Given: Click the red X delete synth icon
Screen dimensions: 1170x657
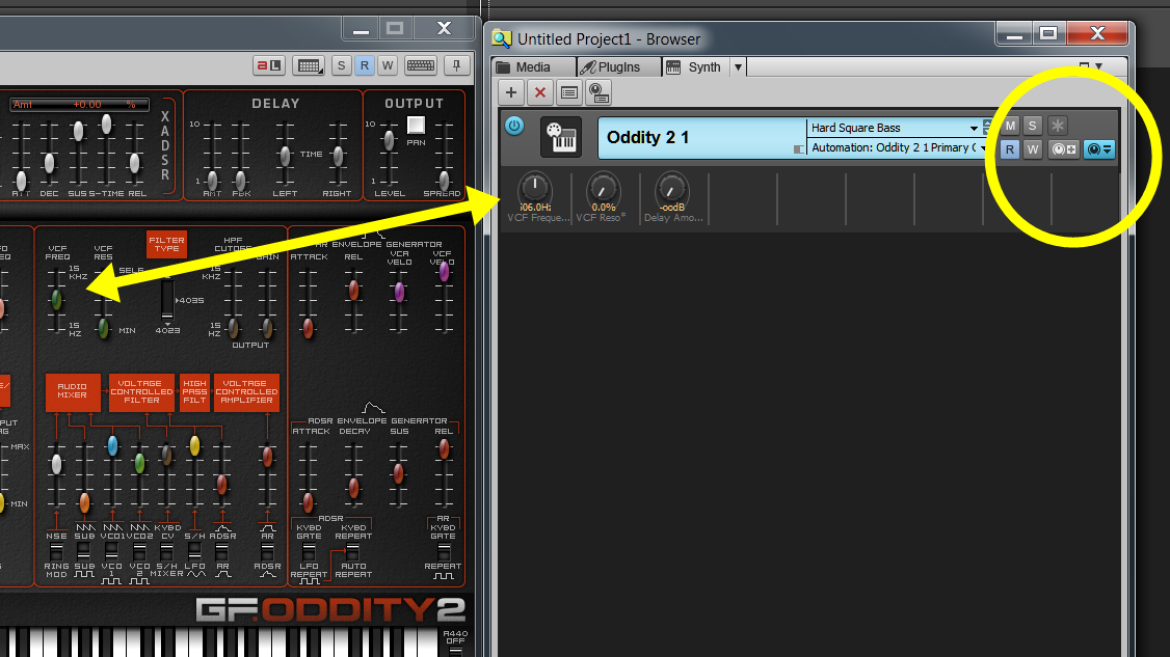Looking at the screenshot, I should (540, 93).
